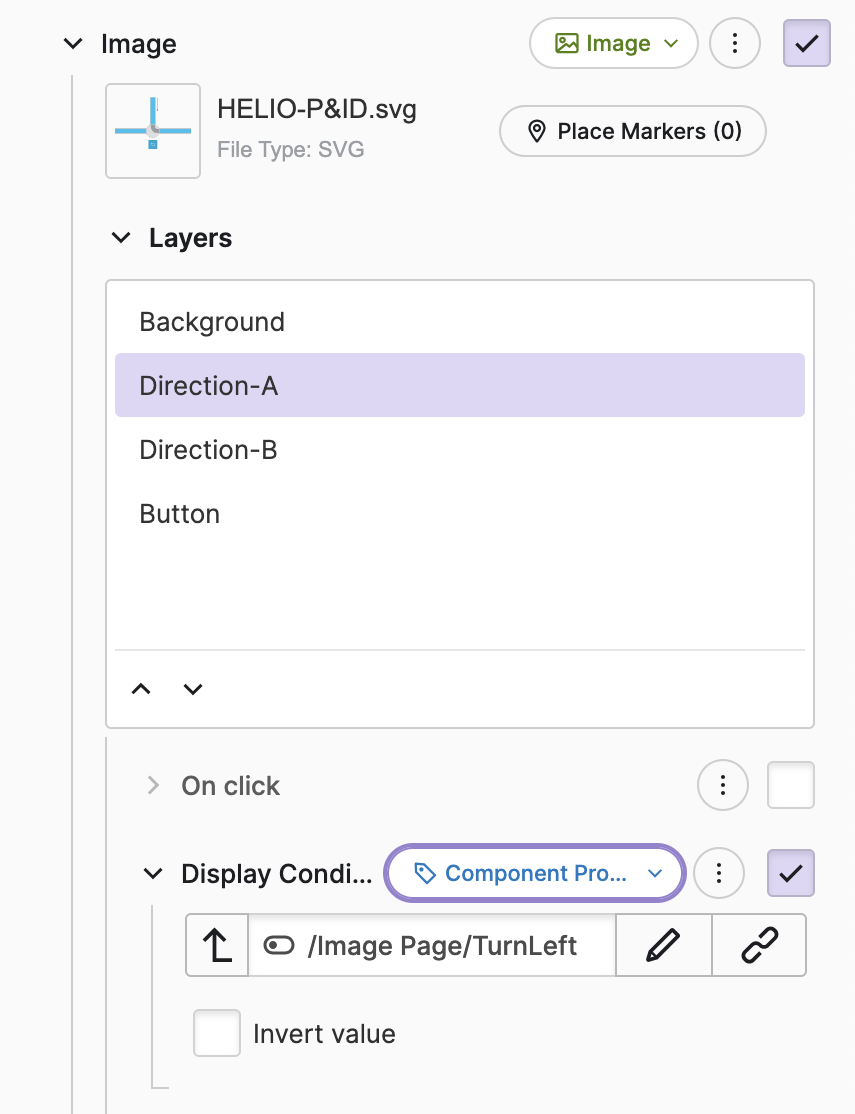Select the Direction-B layer
Image resolution: width=855 pixels, height=1114 pixels.
coord(208,450)
